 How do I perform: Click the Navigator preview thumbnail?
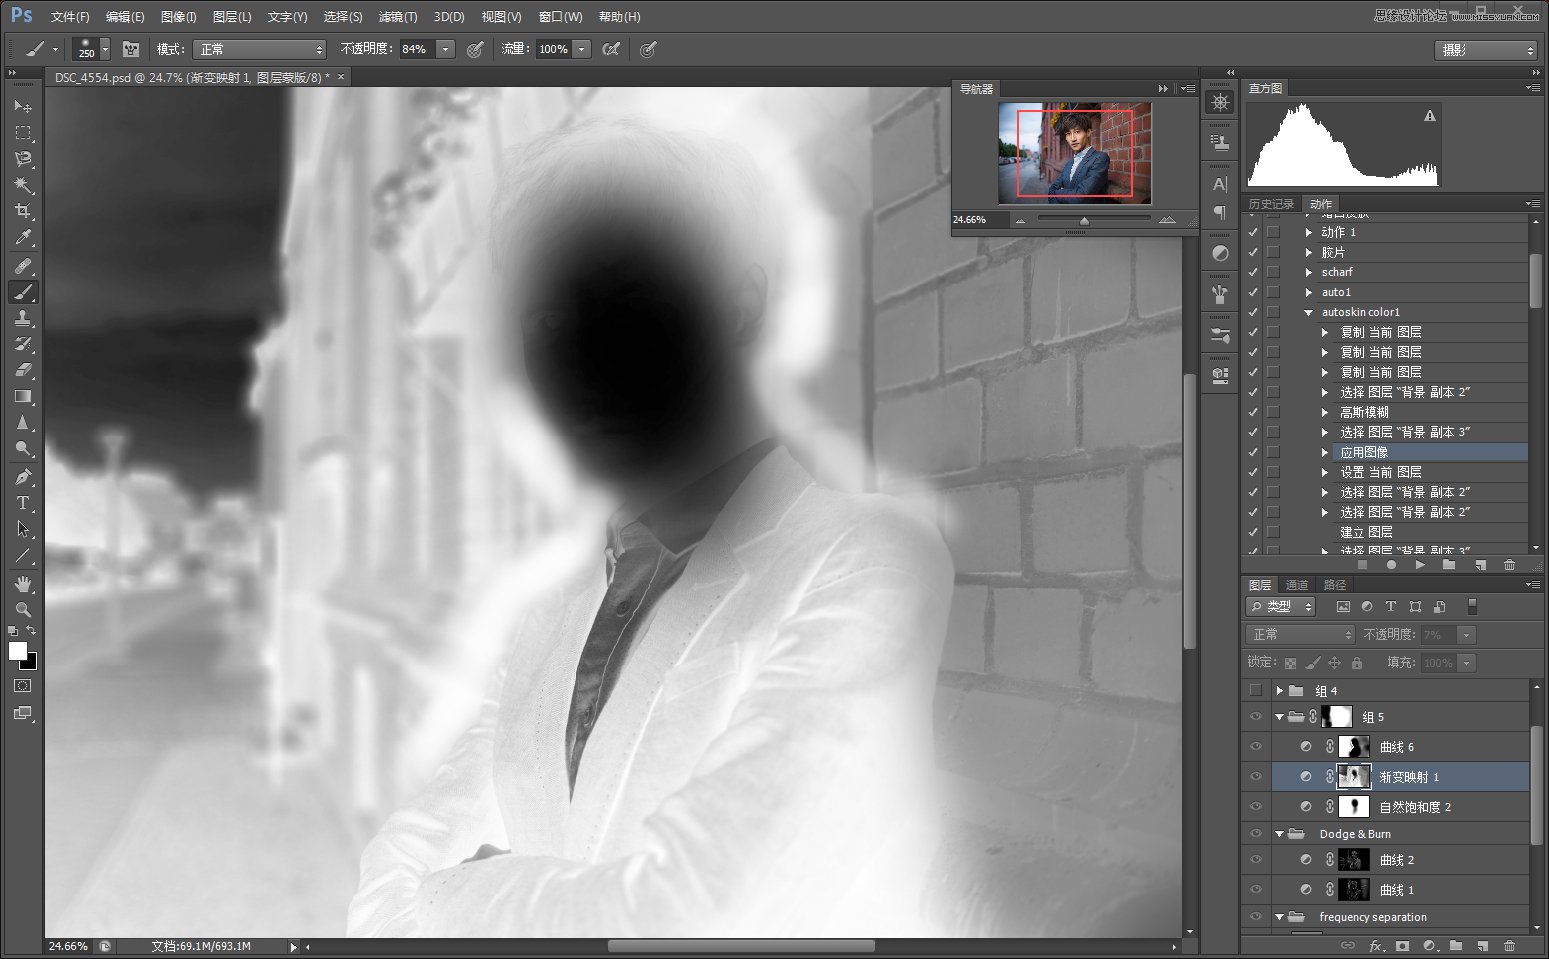(1073, 153)
